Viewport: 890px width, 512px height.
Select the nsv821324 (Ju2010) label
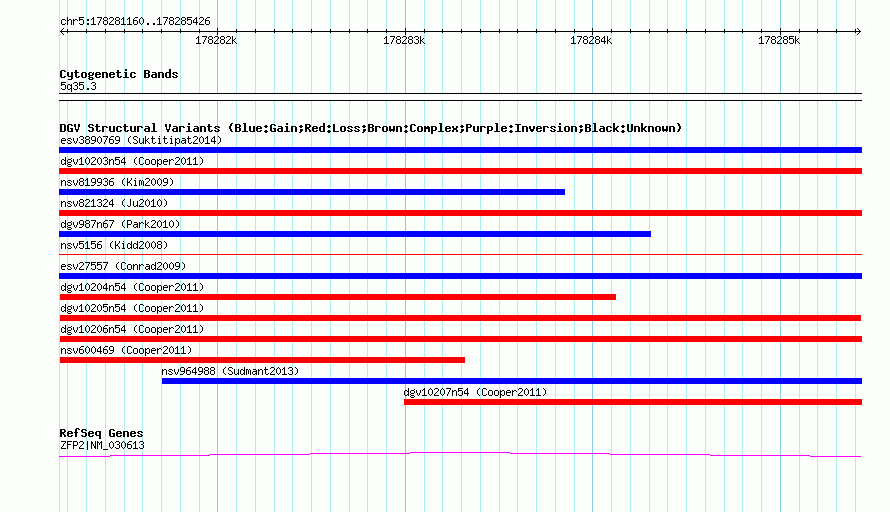[x=114, y=203]
